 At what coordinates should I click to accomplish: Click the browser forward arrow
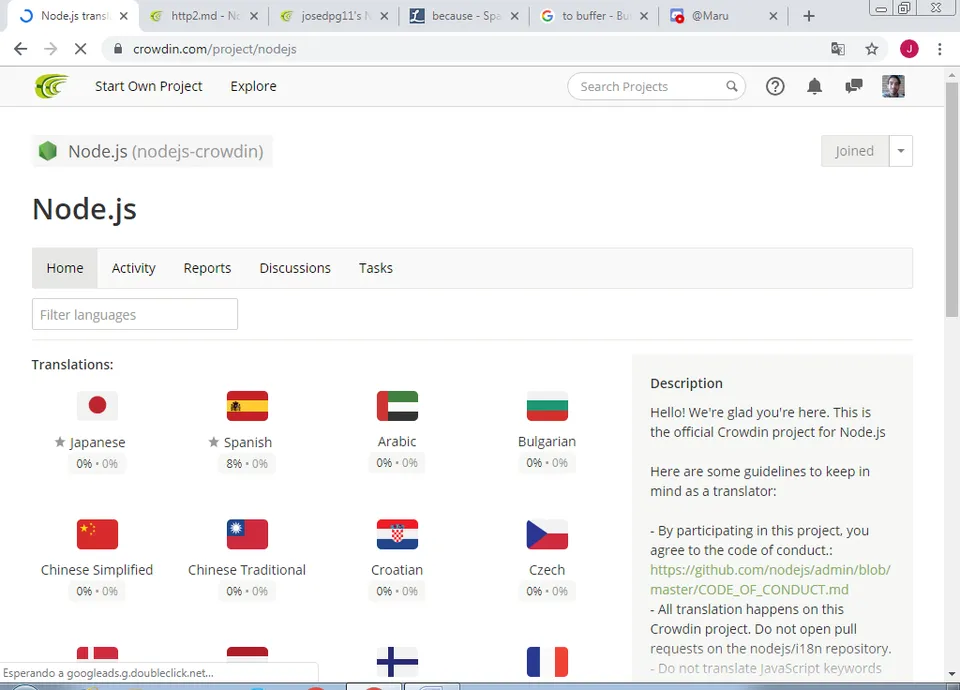click(50, 49)
